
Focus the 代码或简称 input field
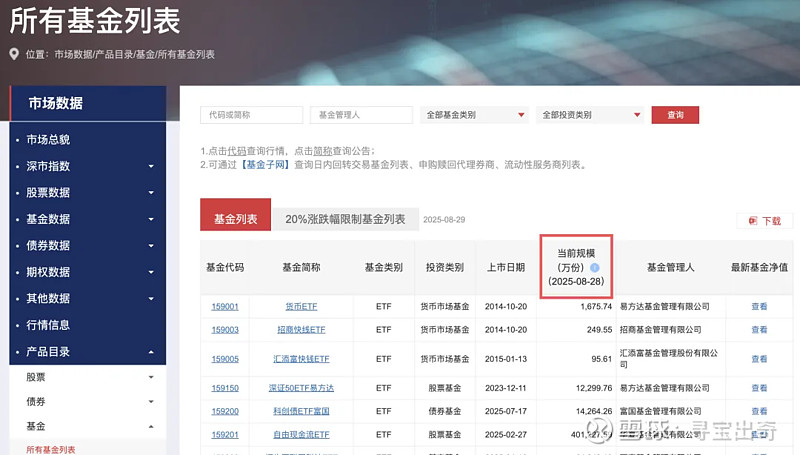tap(252, 115)
